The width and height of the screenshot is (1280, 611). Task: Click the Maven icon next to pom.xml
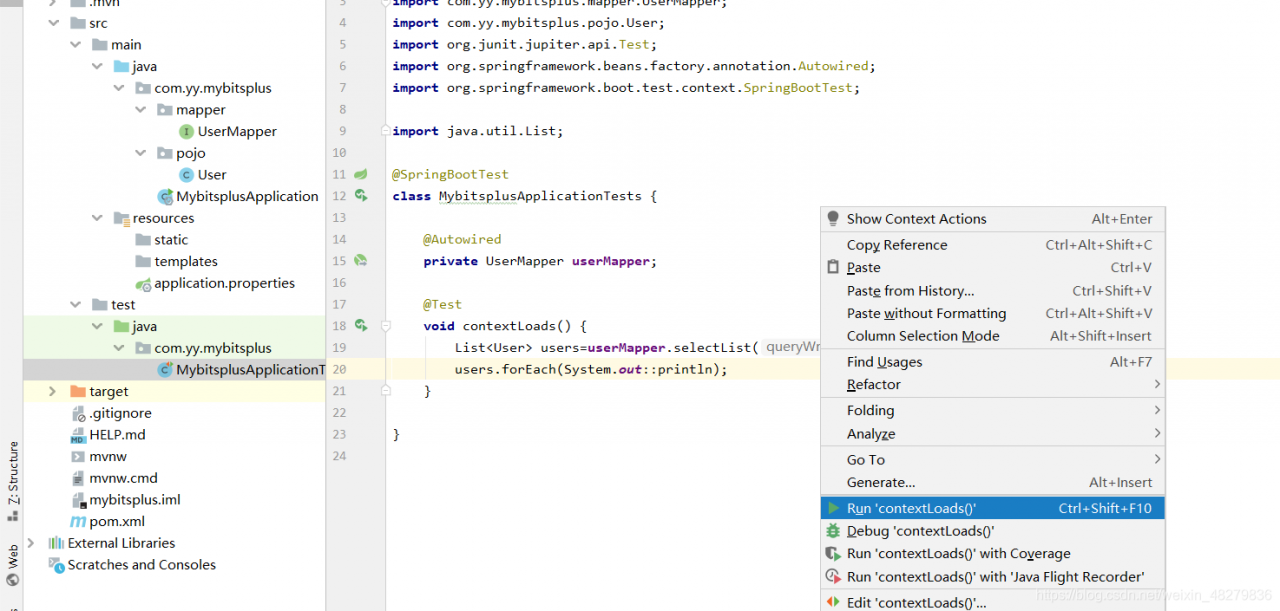[x=78, y=521]
